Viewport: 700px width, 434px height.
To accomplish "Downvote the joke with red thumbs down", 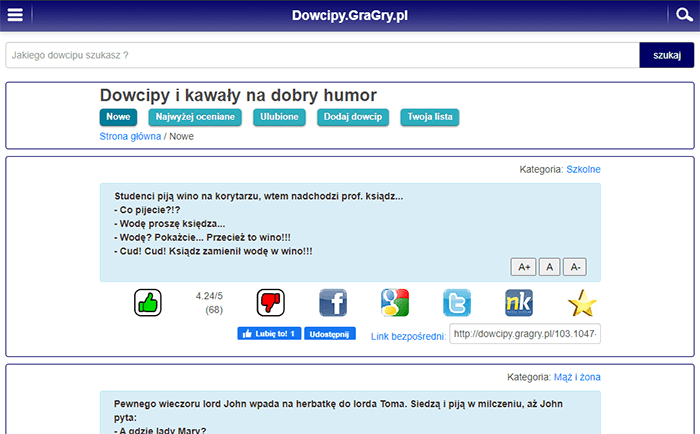I will [271, 302].
